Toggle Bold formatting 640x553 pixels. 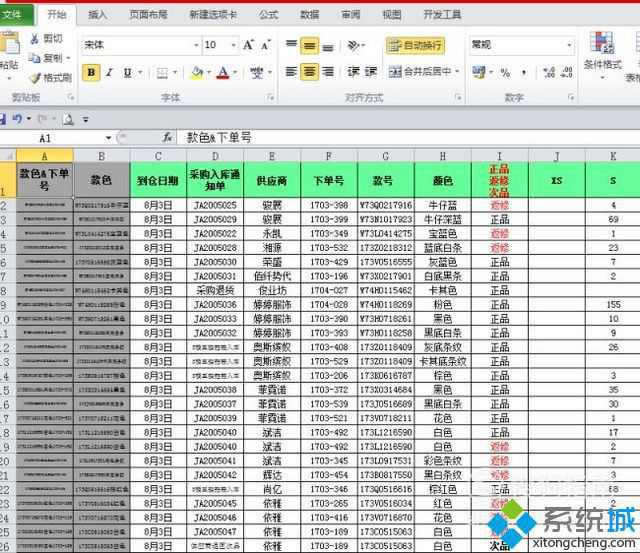pyautogui.click(x=91, y=73)
